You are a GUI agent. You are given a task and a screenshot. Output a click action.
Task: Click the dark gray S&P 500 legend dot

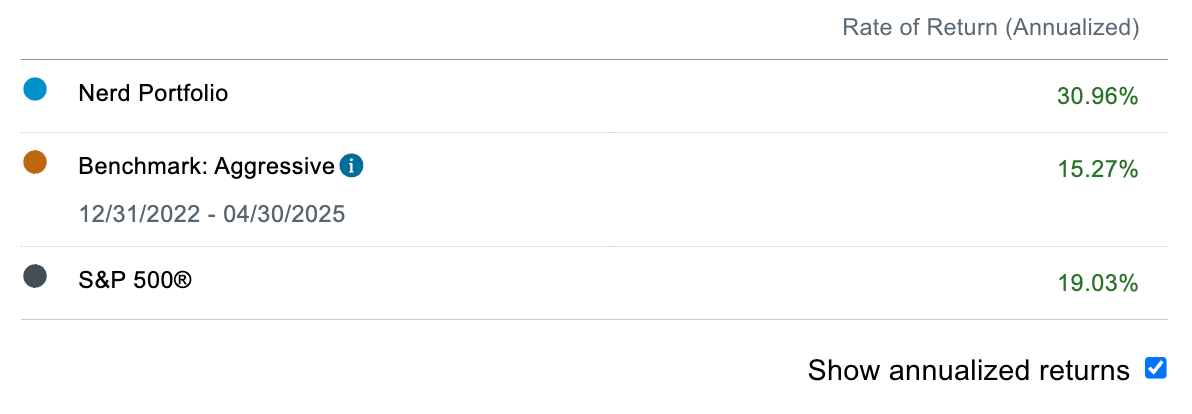[x=35, y=277]
